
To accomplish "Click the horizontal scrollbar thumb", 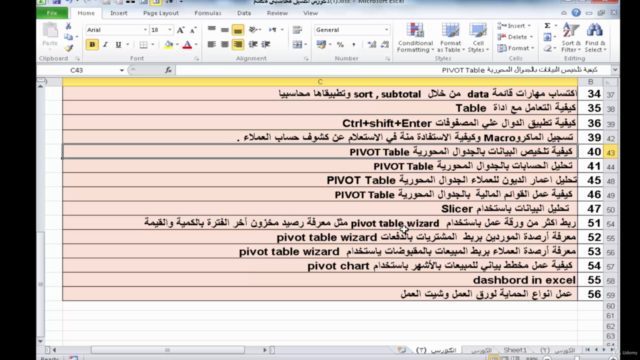I will pyautogui.click(x=167, y=350).
